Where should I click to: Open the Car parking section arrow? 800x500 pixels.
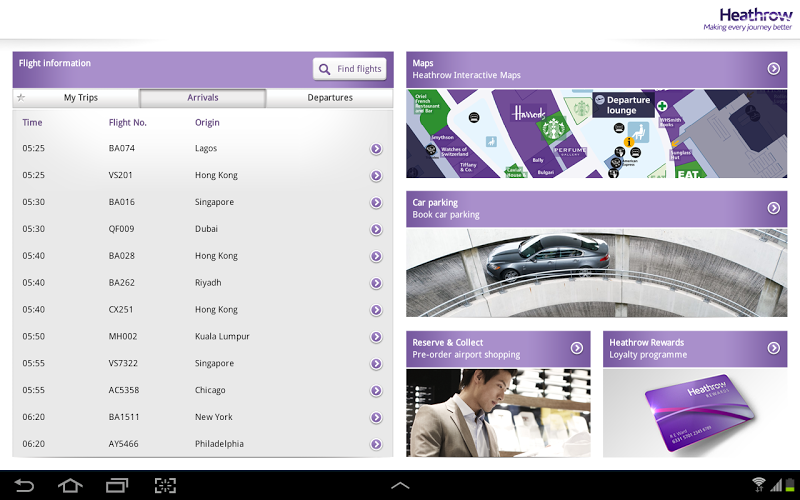pos(773,208)
